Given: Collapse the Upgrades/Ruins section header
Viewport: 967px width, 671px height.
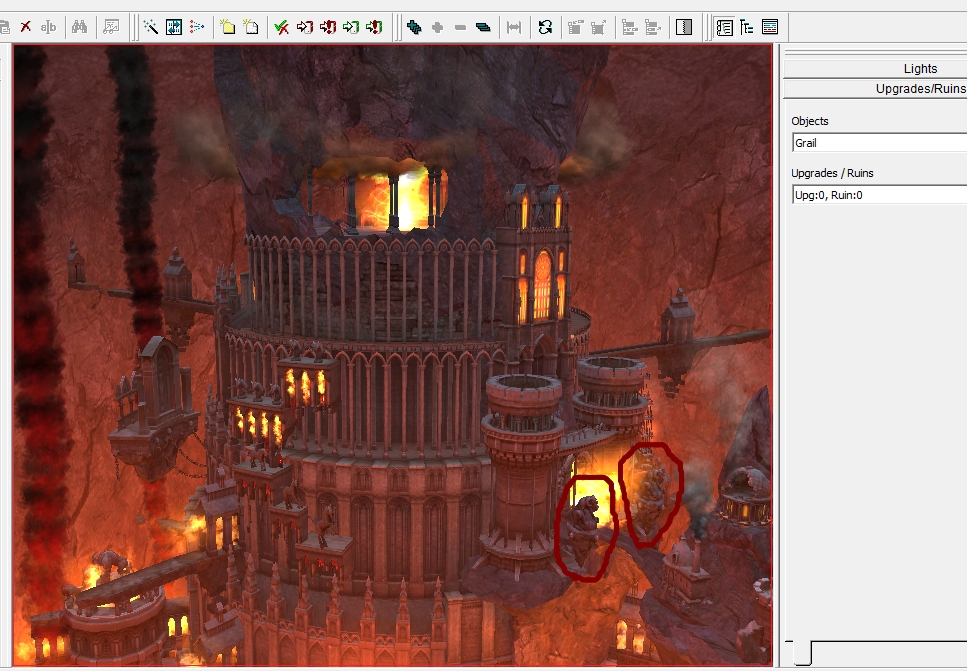Looking at the screenshot, I should pos(875,88).
